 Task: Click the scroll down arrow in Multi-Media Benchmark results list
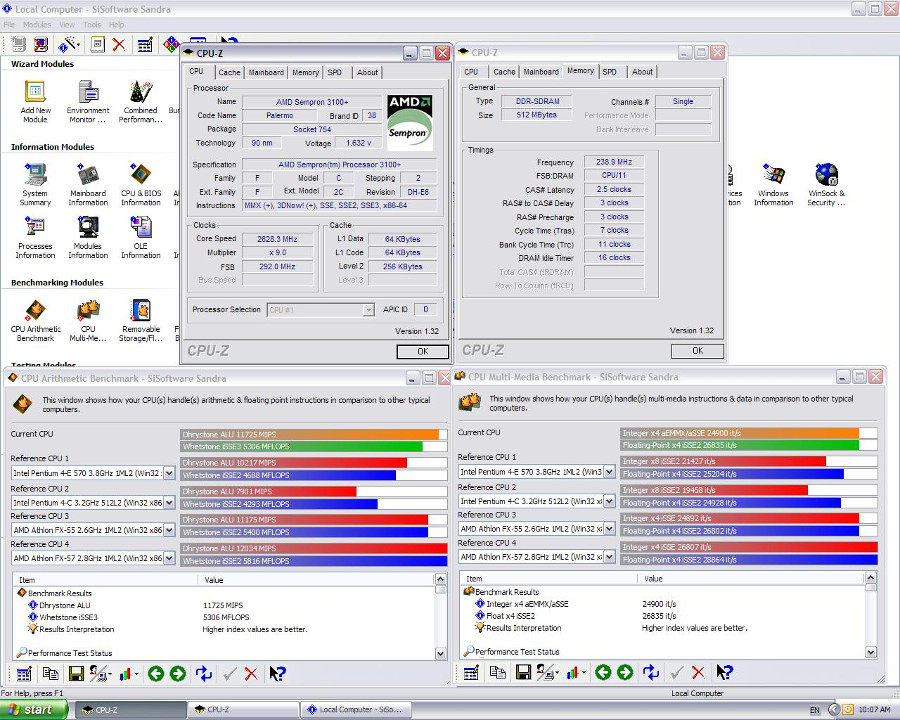pyautogui.click(x=871, y=652)
